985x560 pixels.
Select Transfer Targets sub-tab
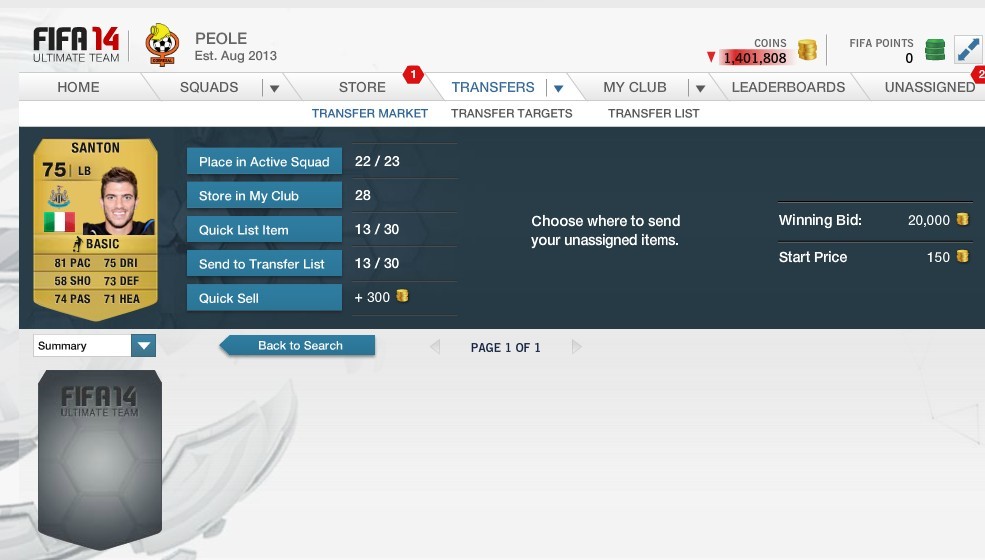coord(512,114)
